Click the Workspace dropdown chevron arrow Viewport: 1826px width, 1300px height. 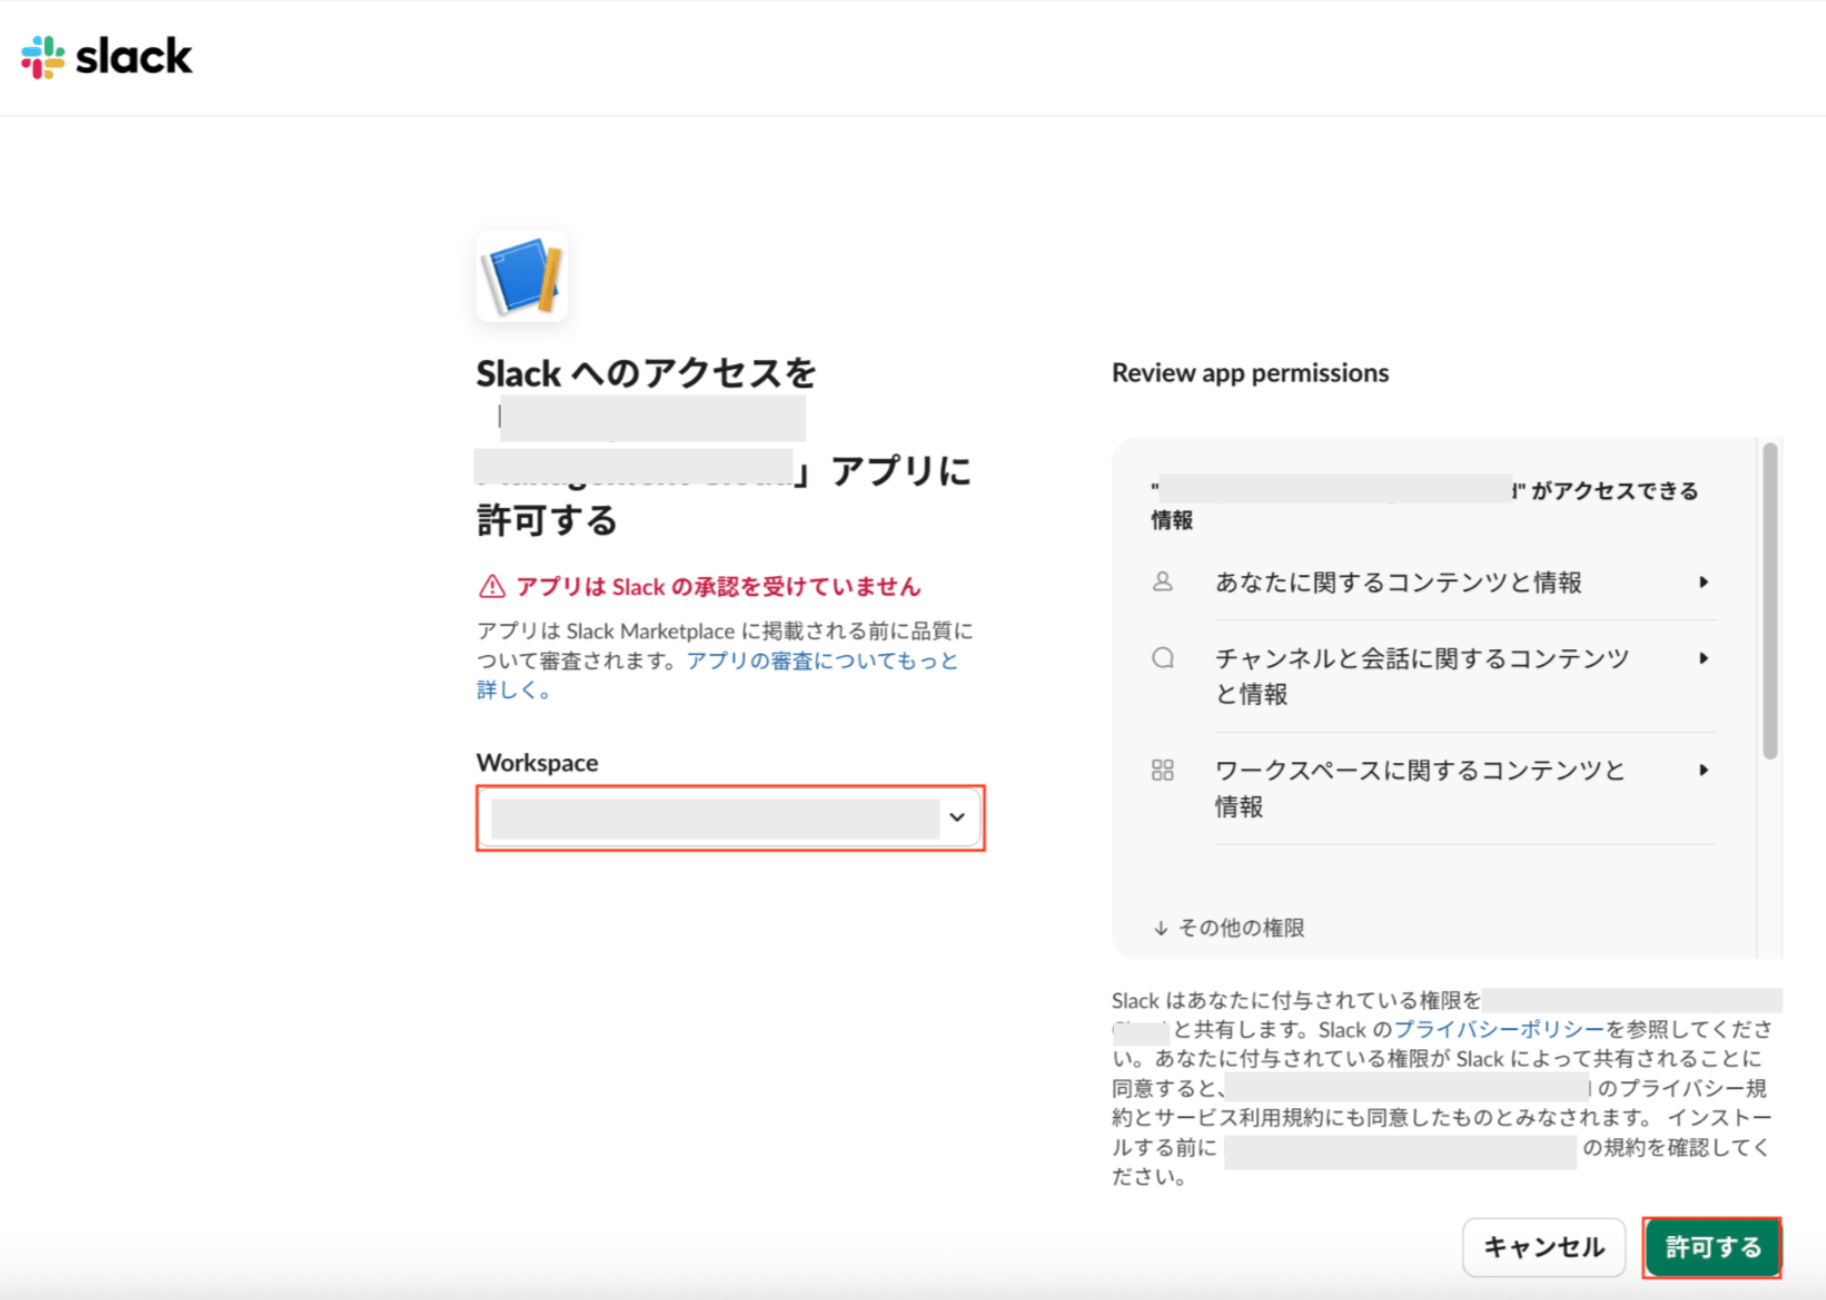957,818
